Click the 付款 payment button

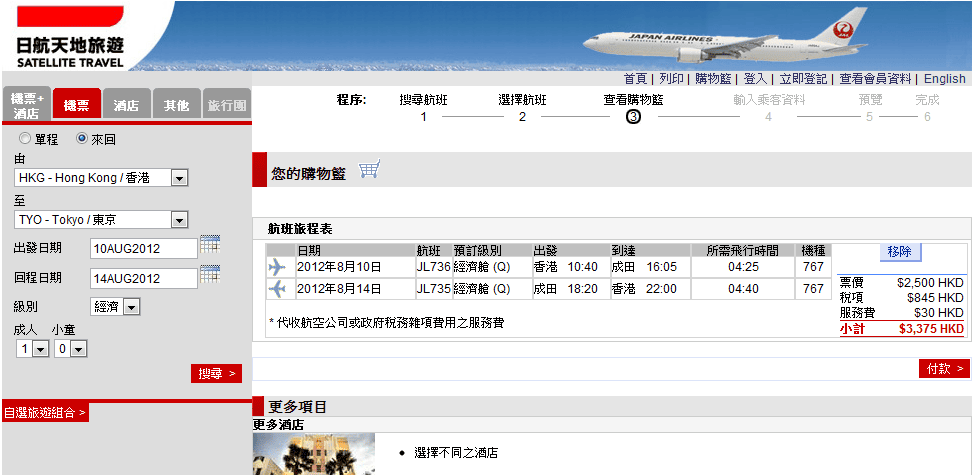[944, 369]
